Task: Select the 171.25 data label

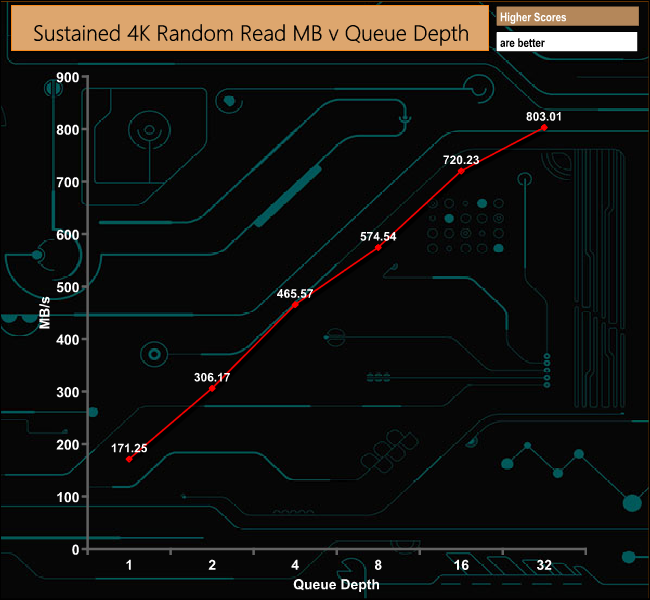Action: [x=129, y=448]
